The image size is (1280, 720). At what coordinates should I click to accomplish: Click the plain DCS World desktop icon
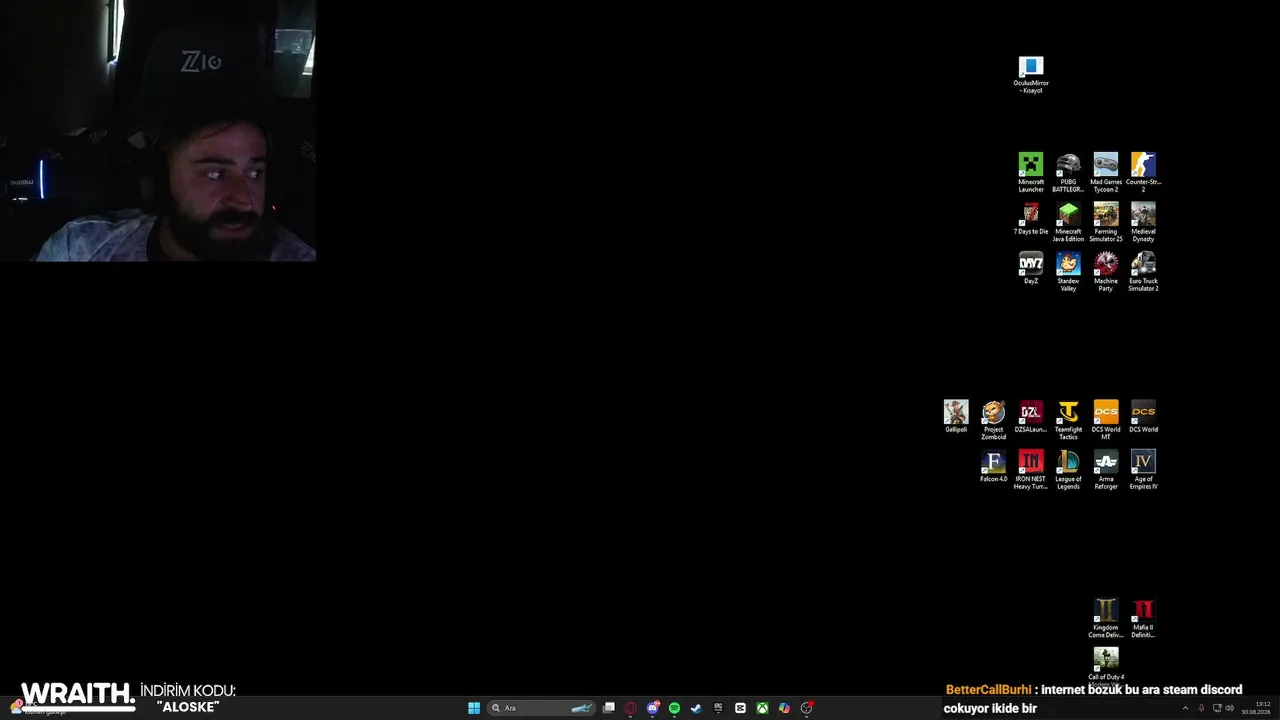point(1143,416)
